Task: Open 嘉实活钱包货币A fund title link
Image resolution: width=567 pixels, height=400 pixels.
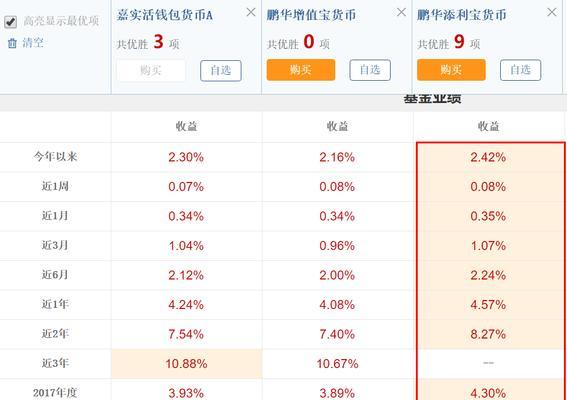Action: point(165,15)
